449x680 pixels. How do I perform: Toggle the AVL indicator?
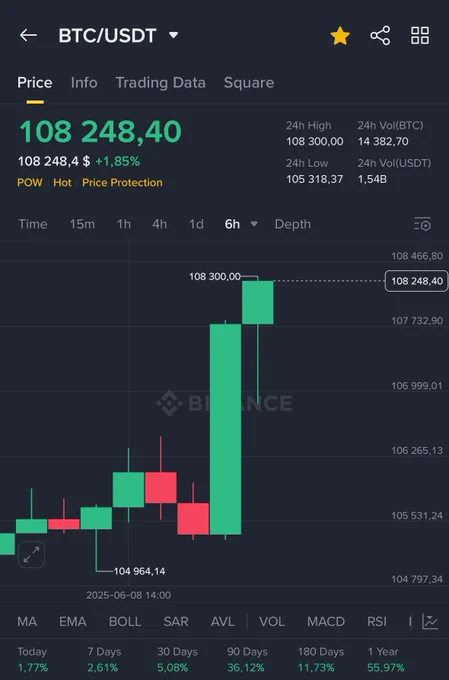222,621
